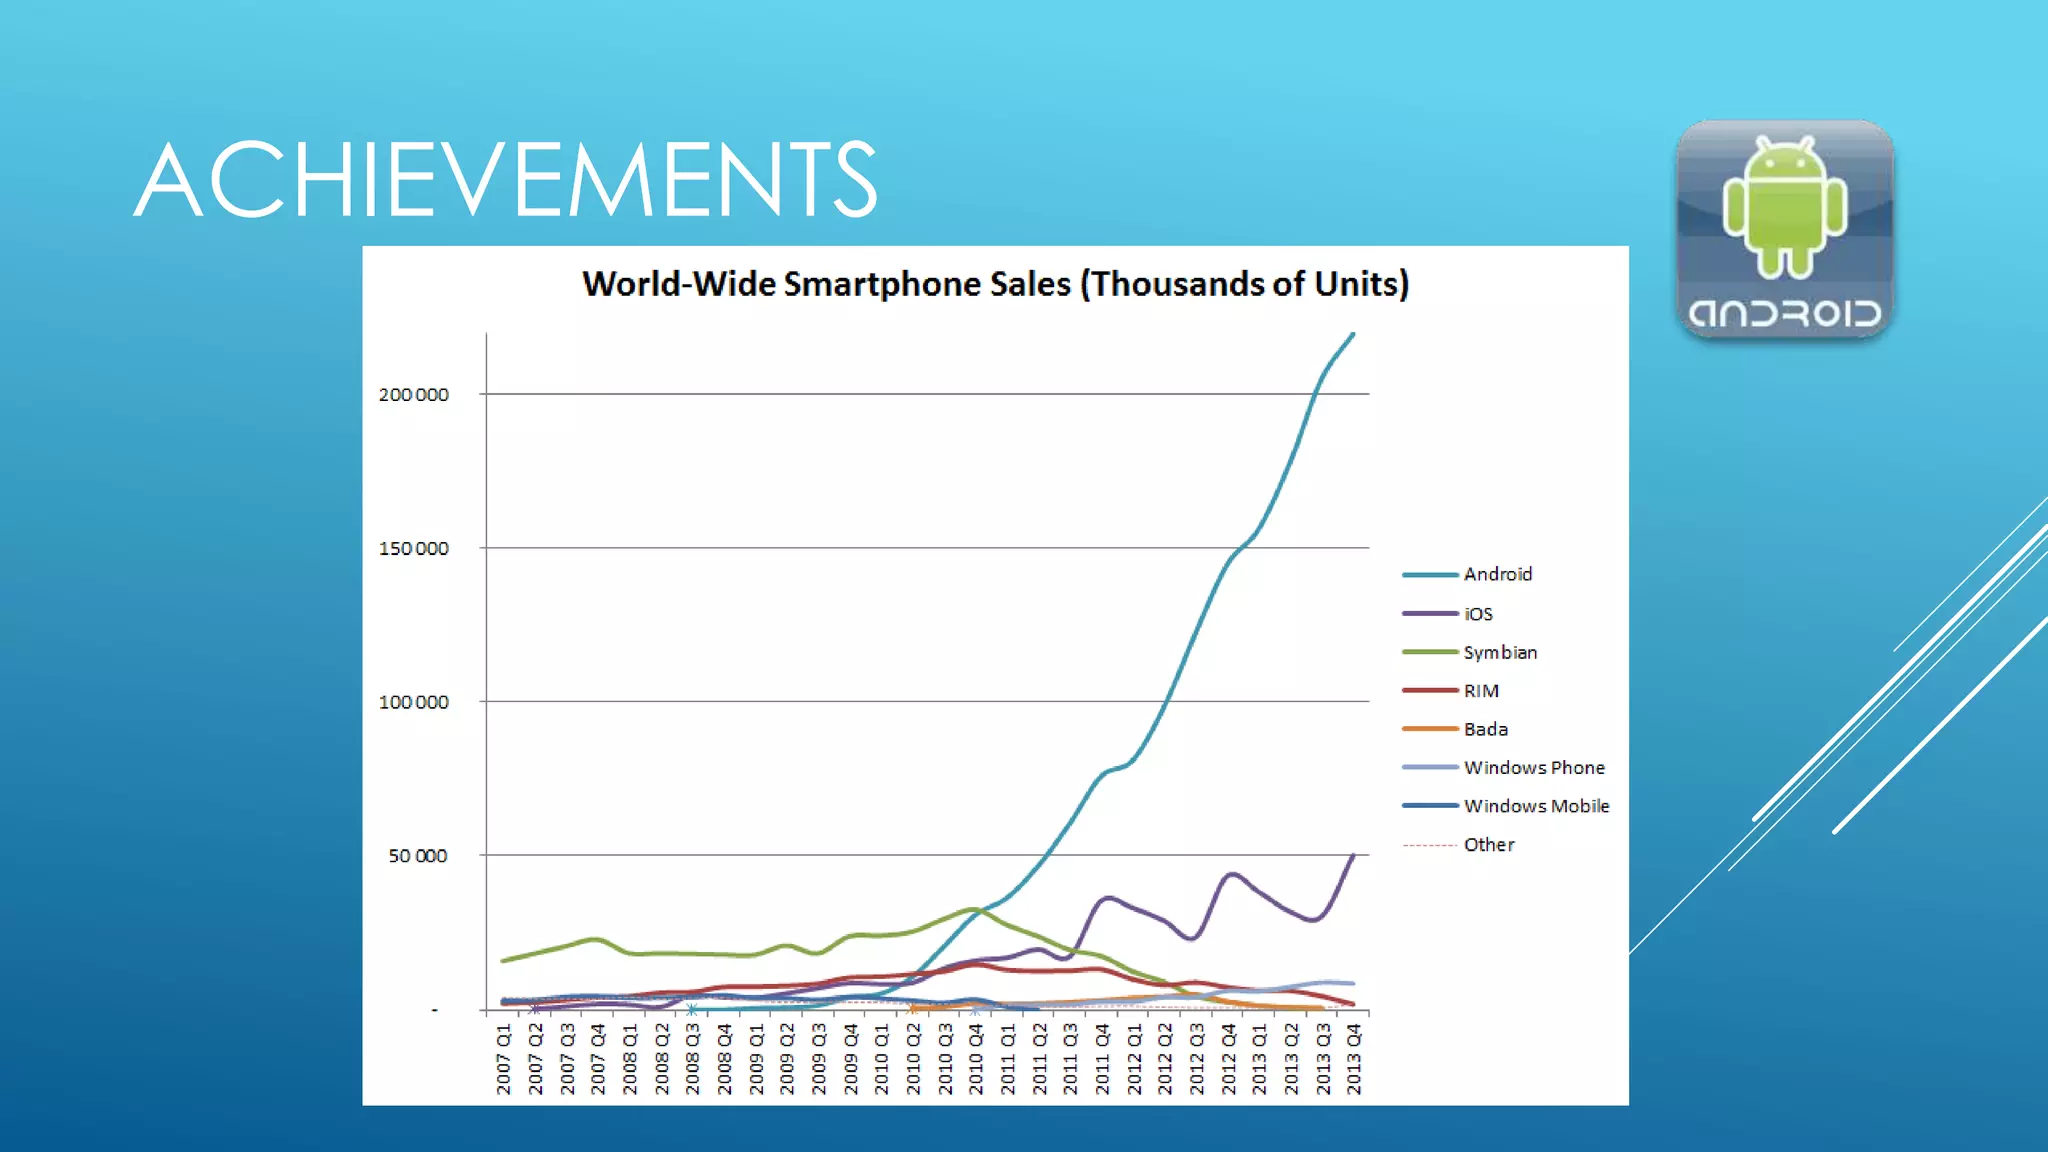Select the chart title about smartphone sales
The image size is (2048, 1152).
point(995,284)
